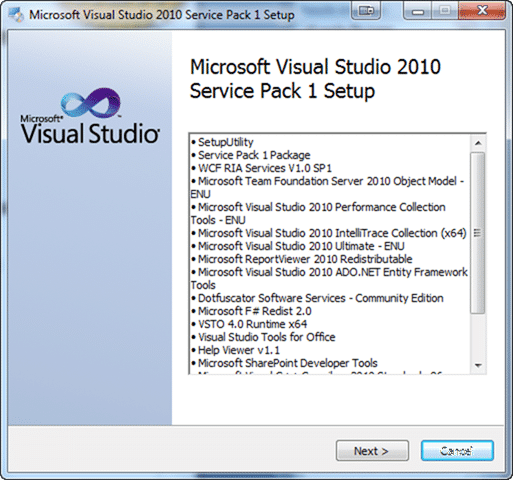
Task: Click the window title text in title bar
Action: tap(162, 15)
